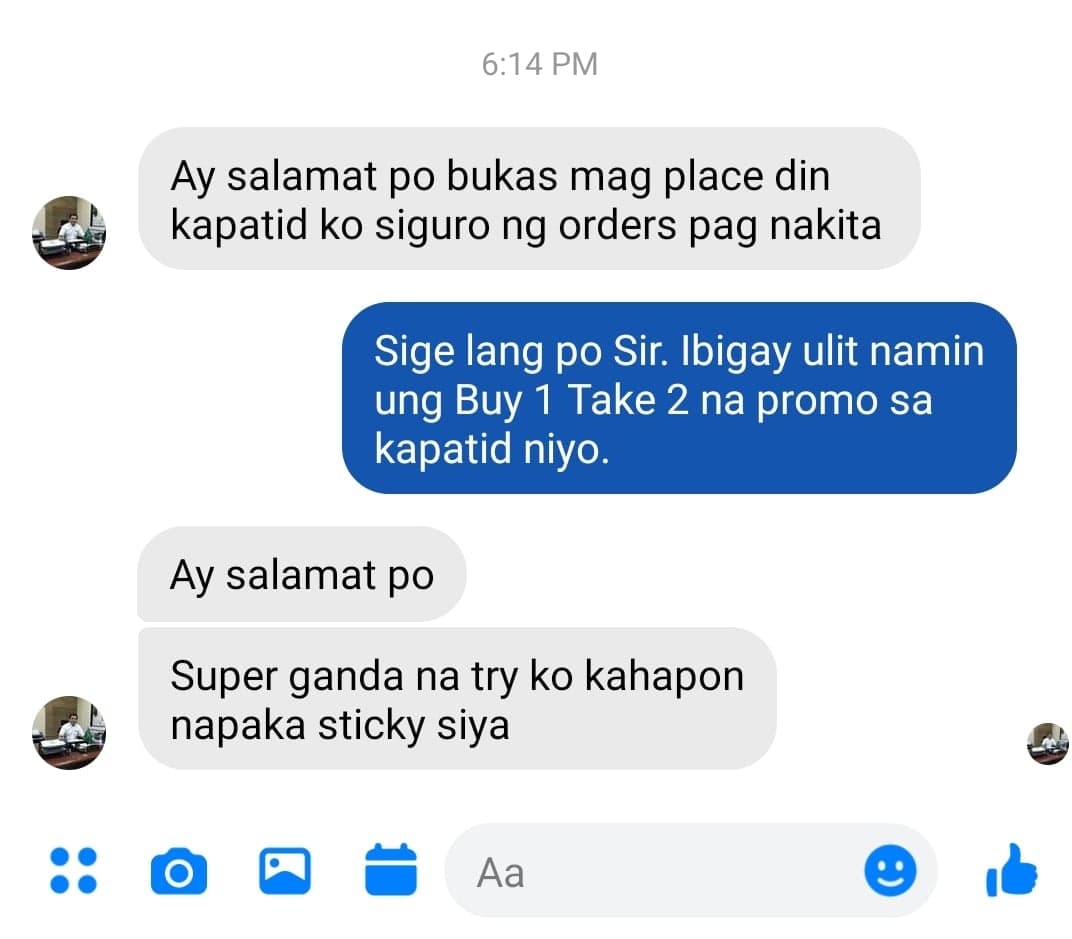
Task: Tap the 'Super ganda' sticky message bubble
Action: click(x=457, y=699)
